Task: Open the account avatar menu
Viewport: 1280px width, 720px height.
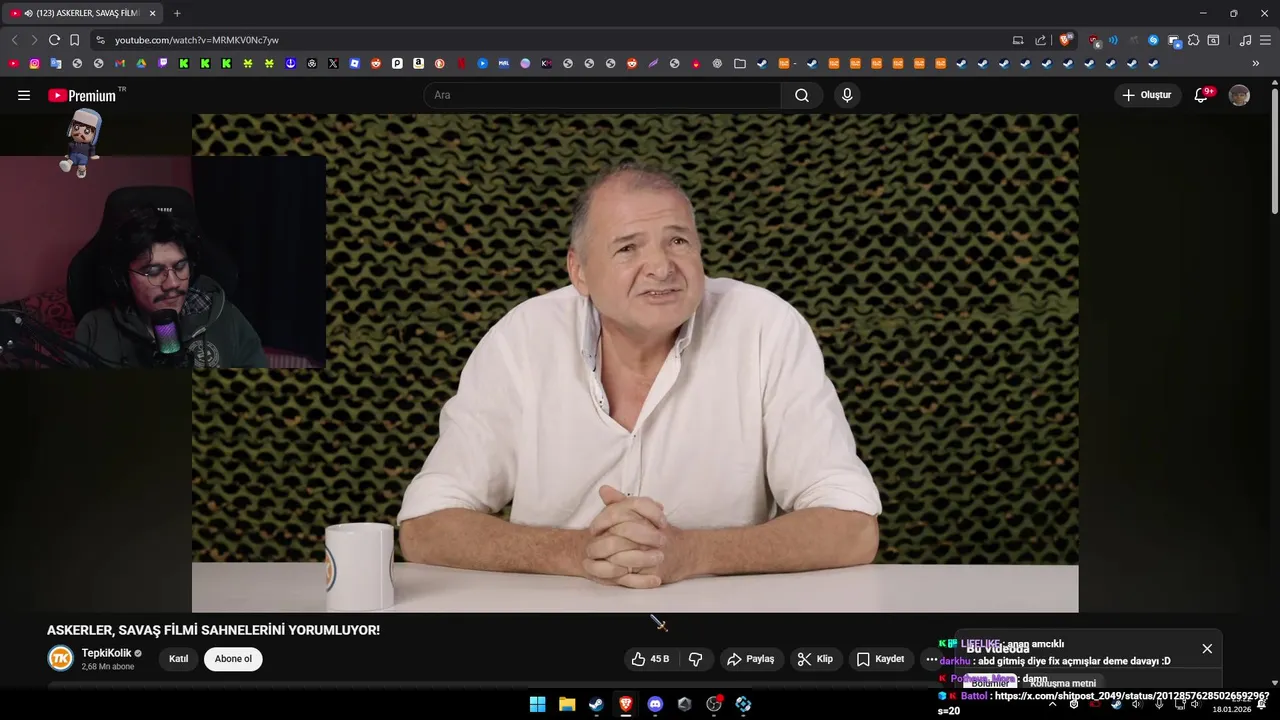Action: 1239,95
